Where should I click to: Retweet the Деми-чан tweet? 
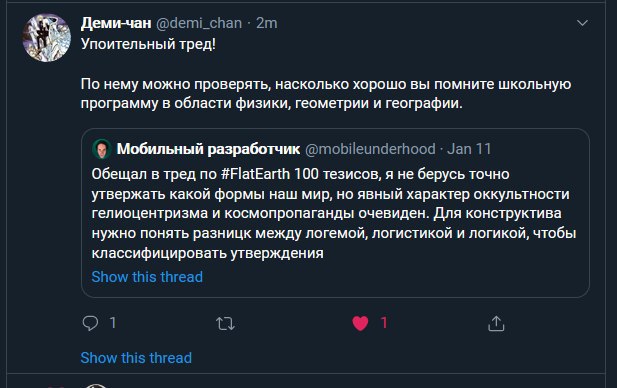click(225, 324)
